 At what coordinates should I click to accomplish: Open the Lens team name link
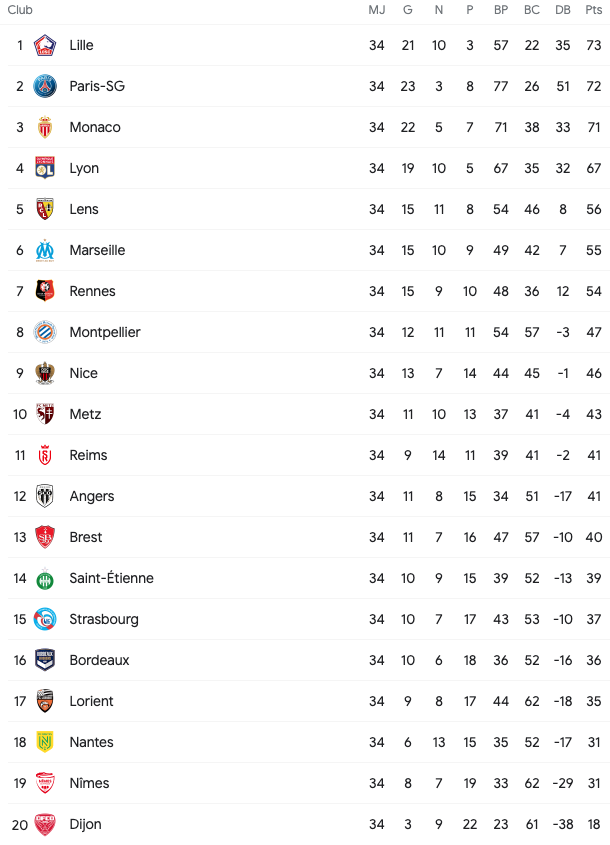[84, 209]
